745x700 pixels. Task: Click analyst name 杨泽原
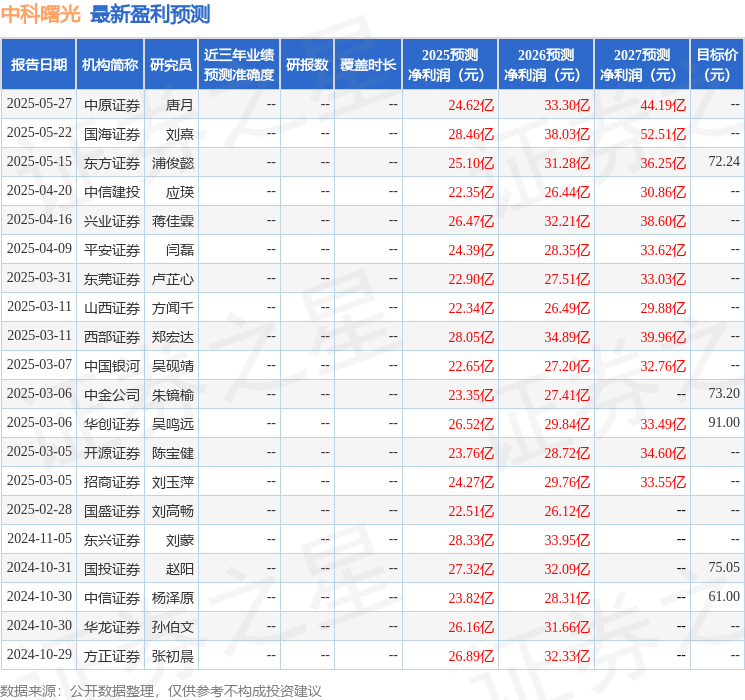click(173, 598)
